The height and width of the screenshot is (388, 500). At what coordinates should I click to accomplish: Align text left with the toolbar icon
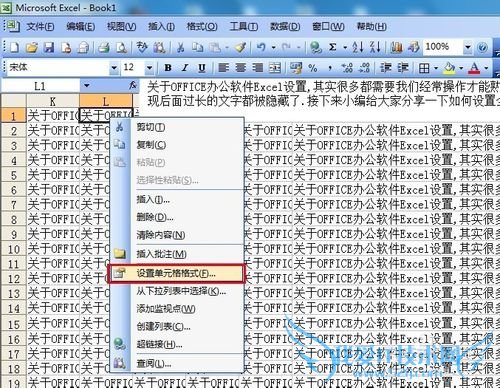pyautogui.click(x=223, y=68)
